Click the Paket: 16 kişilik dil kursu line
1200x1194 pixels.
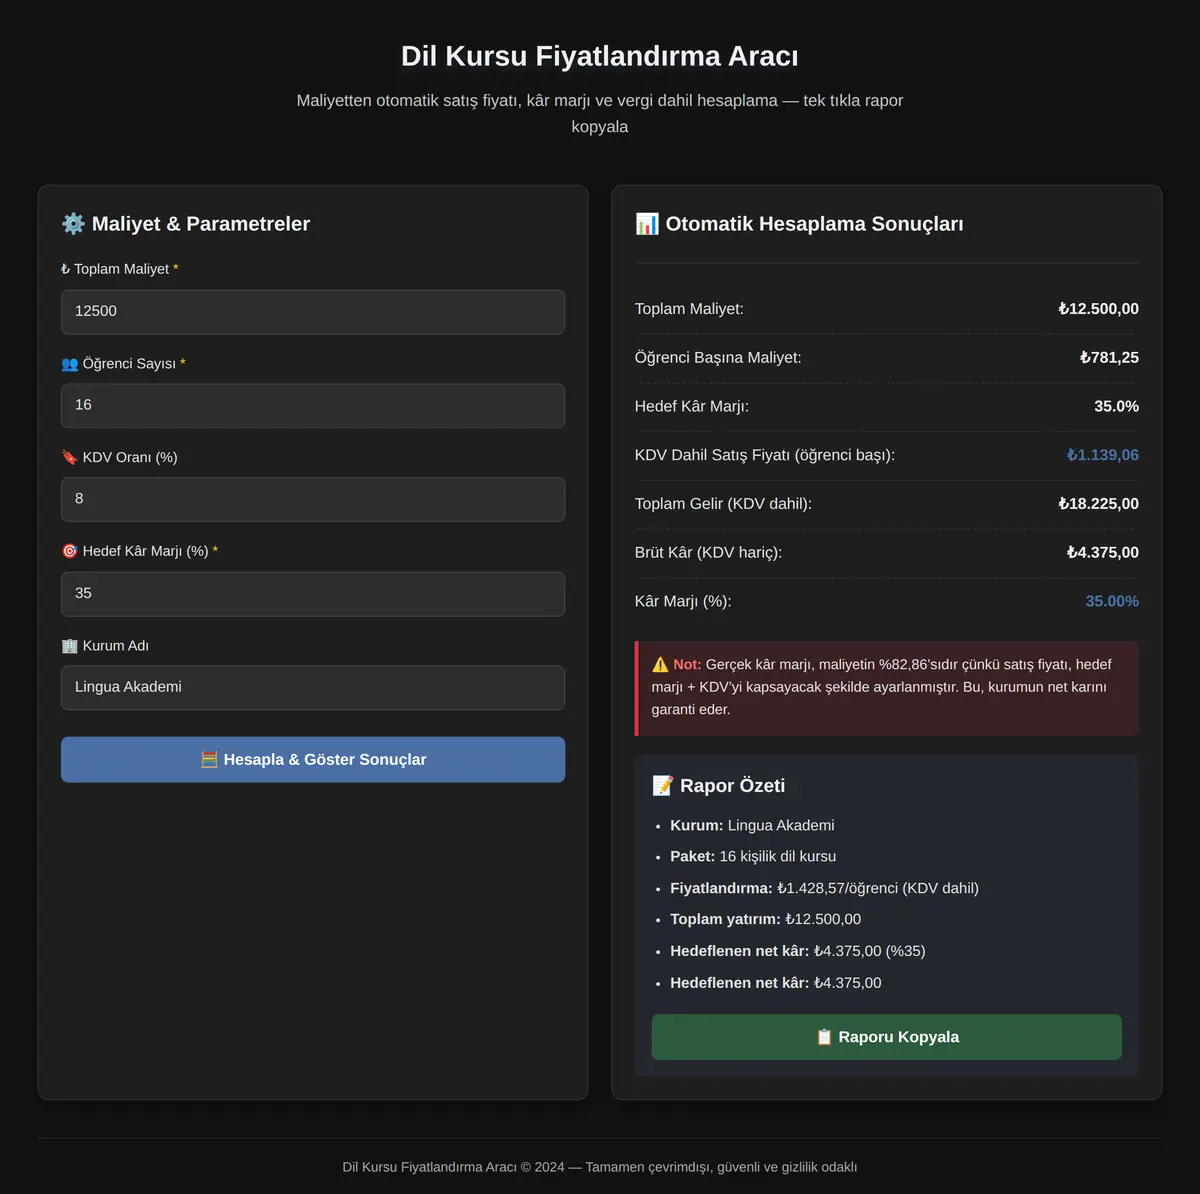click(753, 857)
